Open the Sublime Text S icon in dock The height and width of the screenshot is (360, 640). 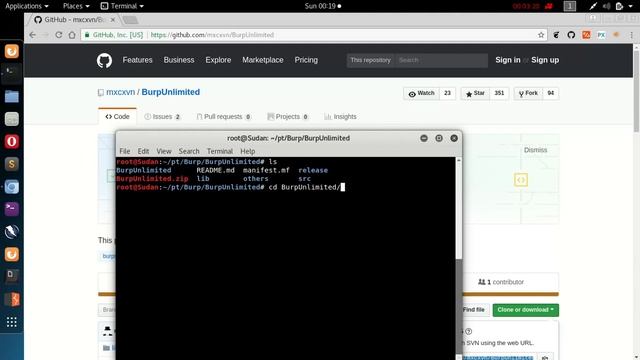[11, 164]
